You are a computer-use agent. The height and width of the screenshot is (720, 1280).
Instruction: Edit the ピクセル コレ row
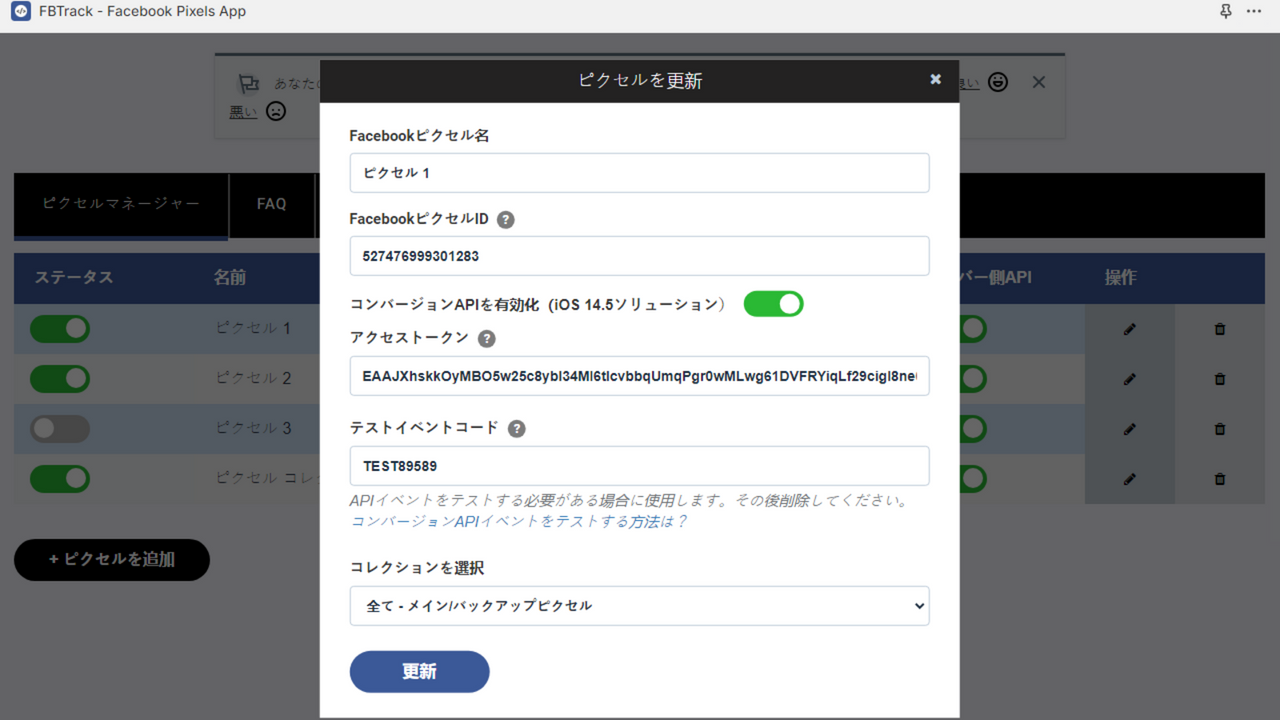click(x=1130, y=479)
